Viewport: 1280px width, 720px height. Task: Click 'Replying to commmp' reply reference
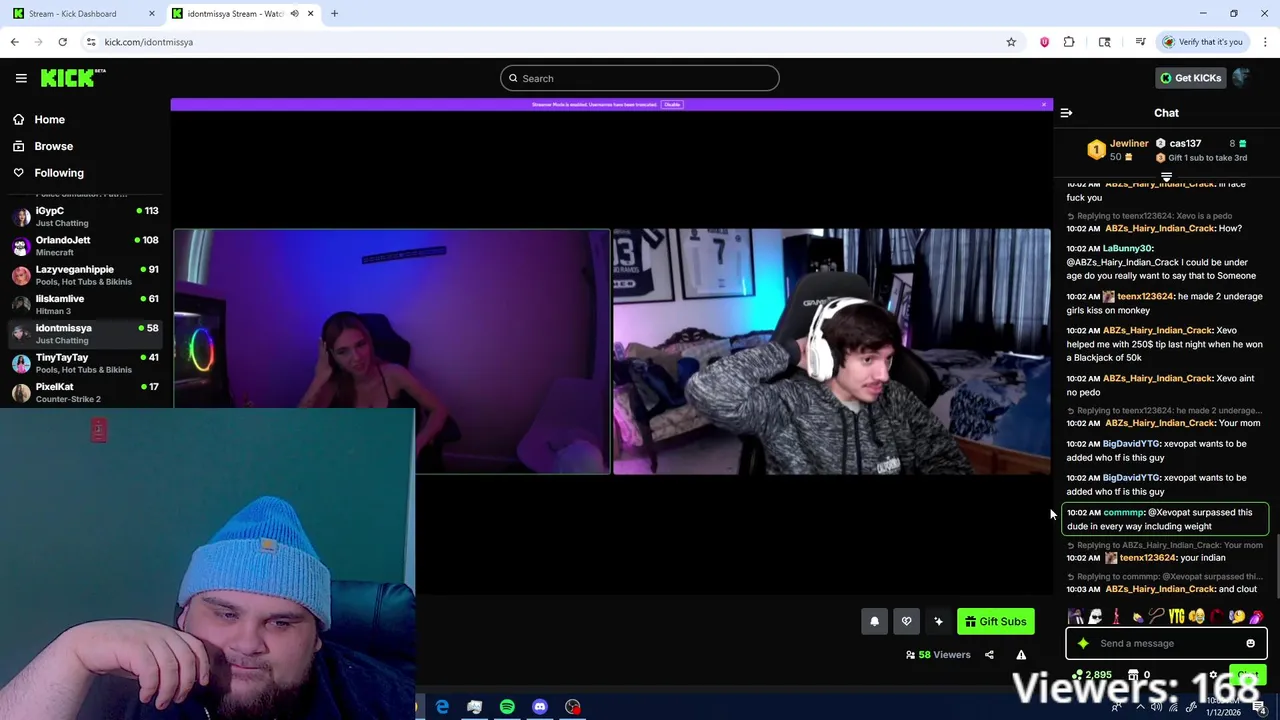tap(1165, 577)
